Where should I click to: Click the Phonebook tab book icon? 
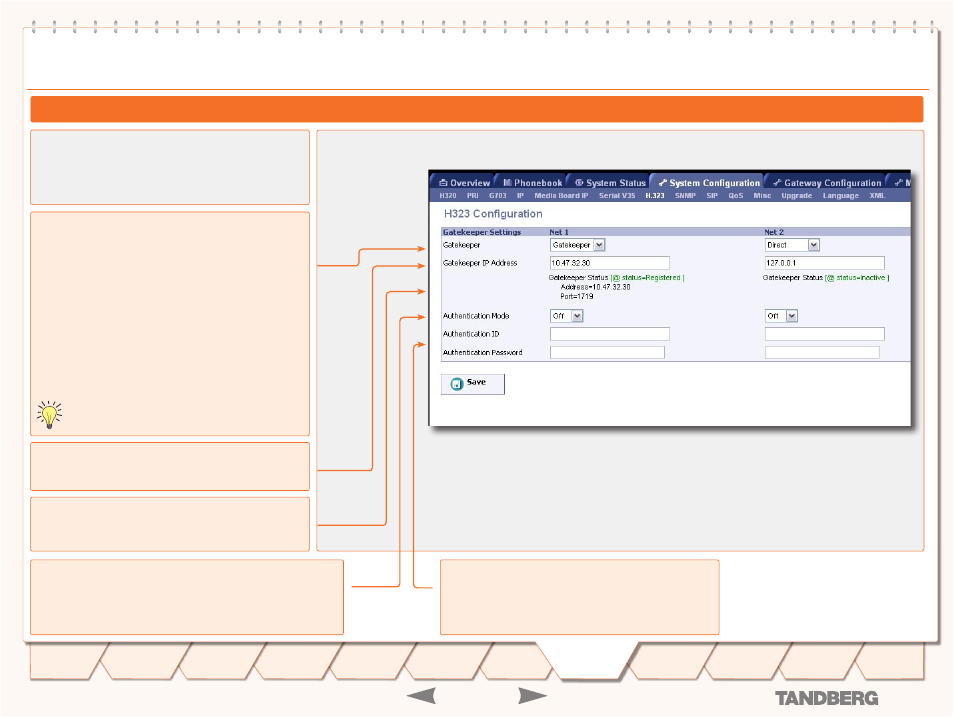(x=507, y=183)
